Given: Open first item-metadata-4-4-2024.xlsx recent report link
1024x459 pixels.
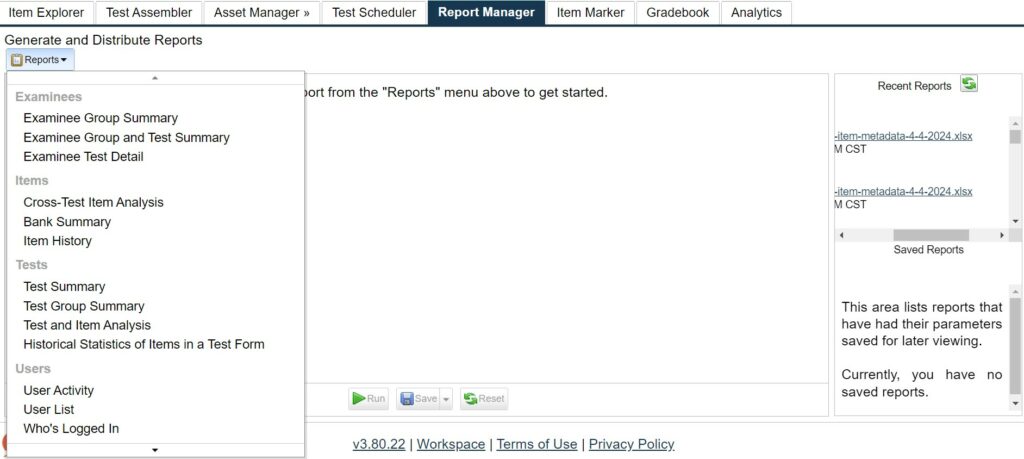Looking at the screenshot, I should 904,136.
